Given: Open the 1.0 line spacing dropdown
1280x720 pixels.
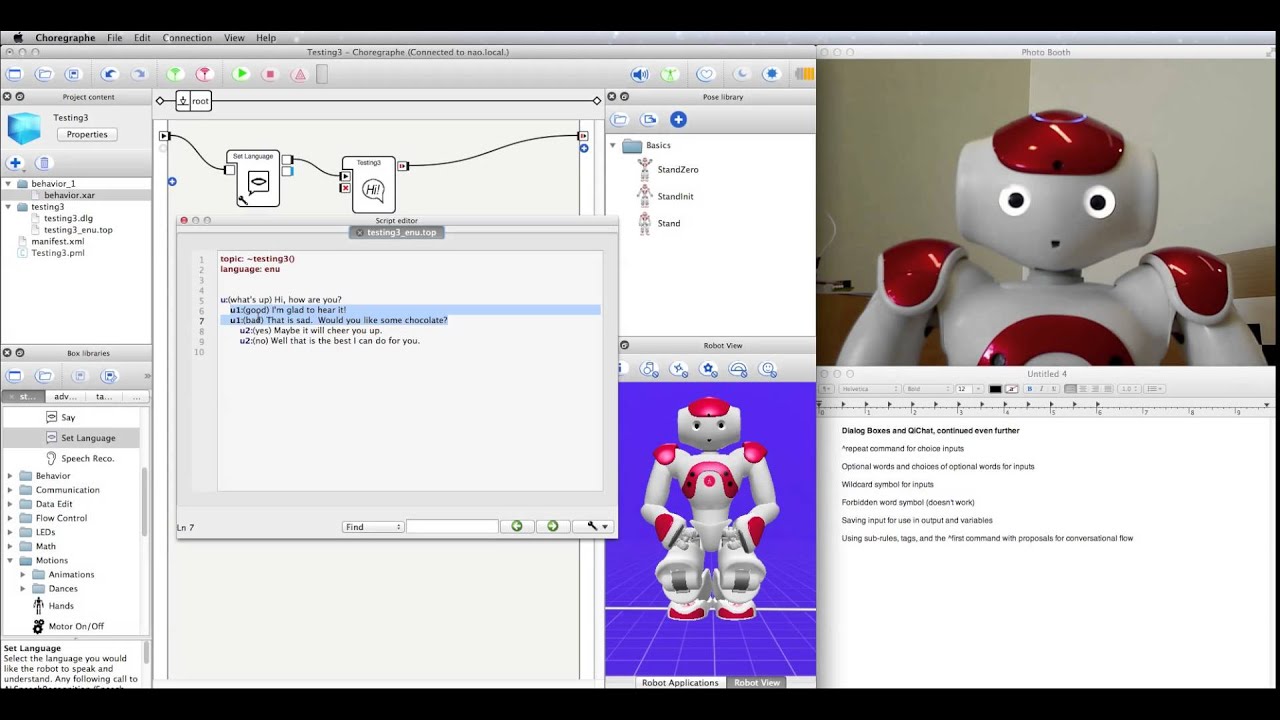Looking at the screenshot, I should 1127,389.
